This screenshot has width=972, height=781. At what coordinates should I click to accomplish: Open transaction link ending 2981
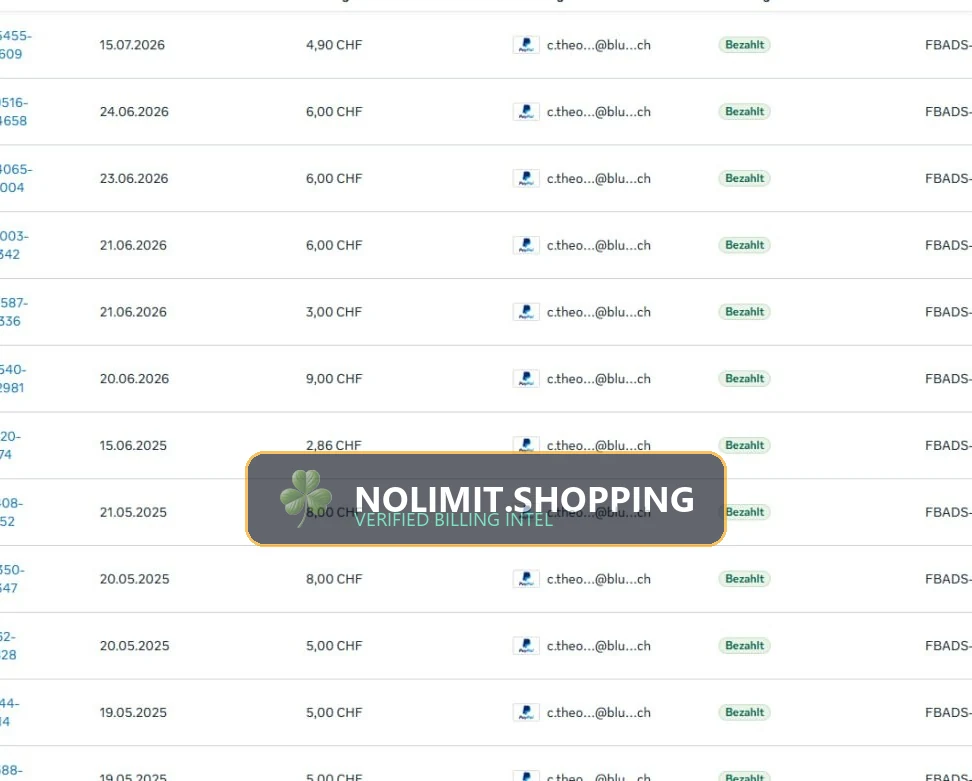[x=13, y=379]
